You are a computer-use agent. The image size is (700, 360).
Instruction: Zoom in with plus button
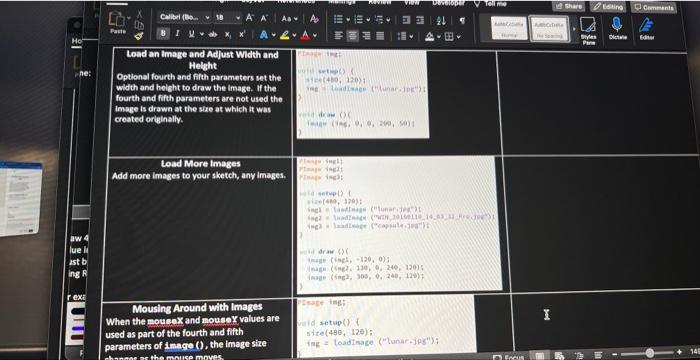coord(680,352)
